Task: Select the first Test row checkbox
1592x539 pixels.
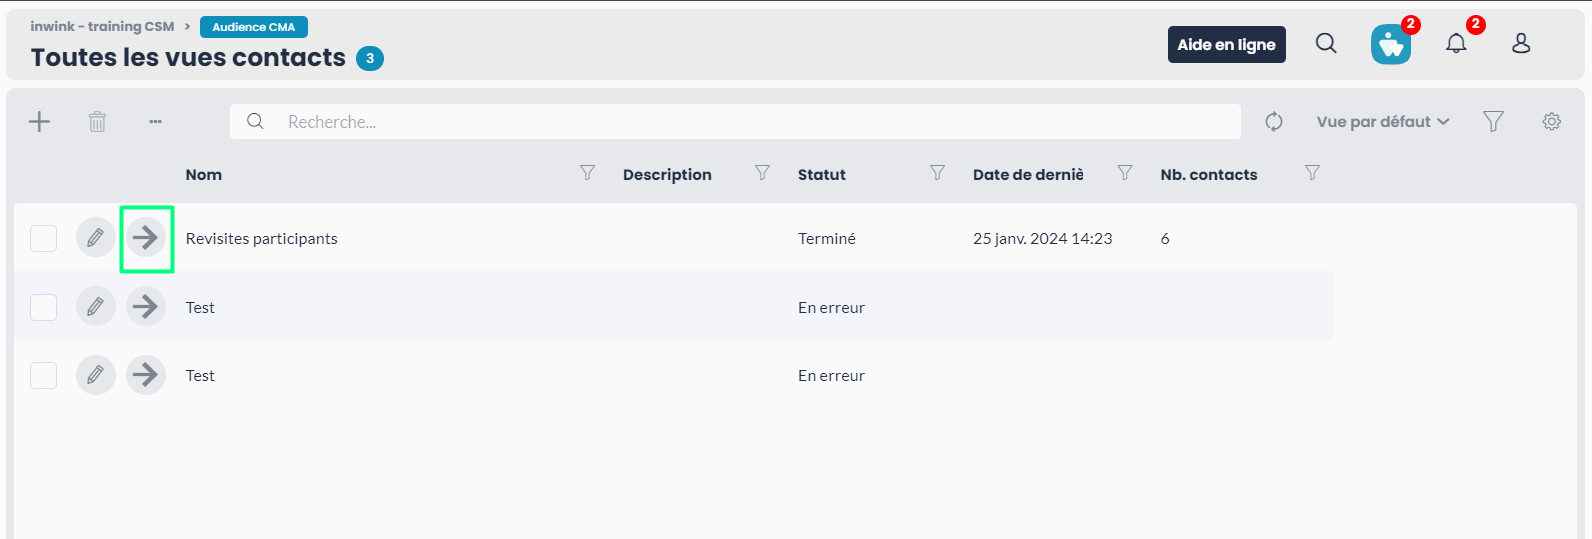Action: pyautogui.click(x=43, y=307)
